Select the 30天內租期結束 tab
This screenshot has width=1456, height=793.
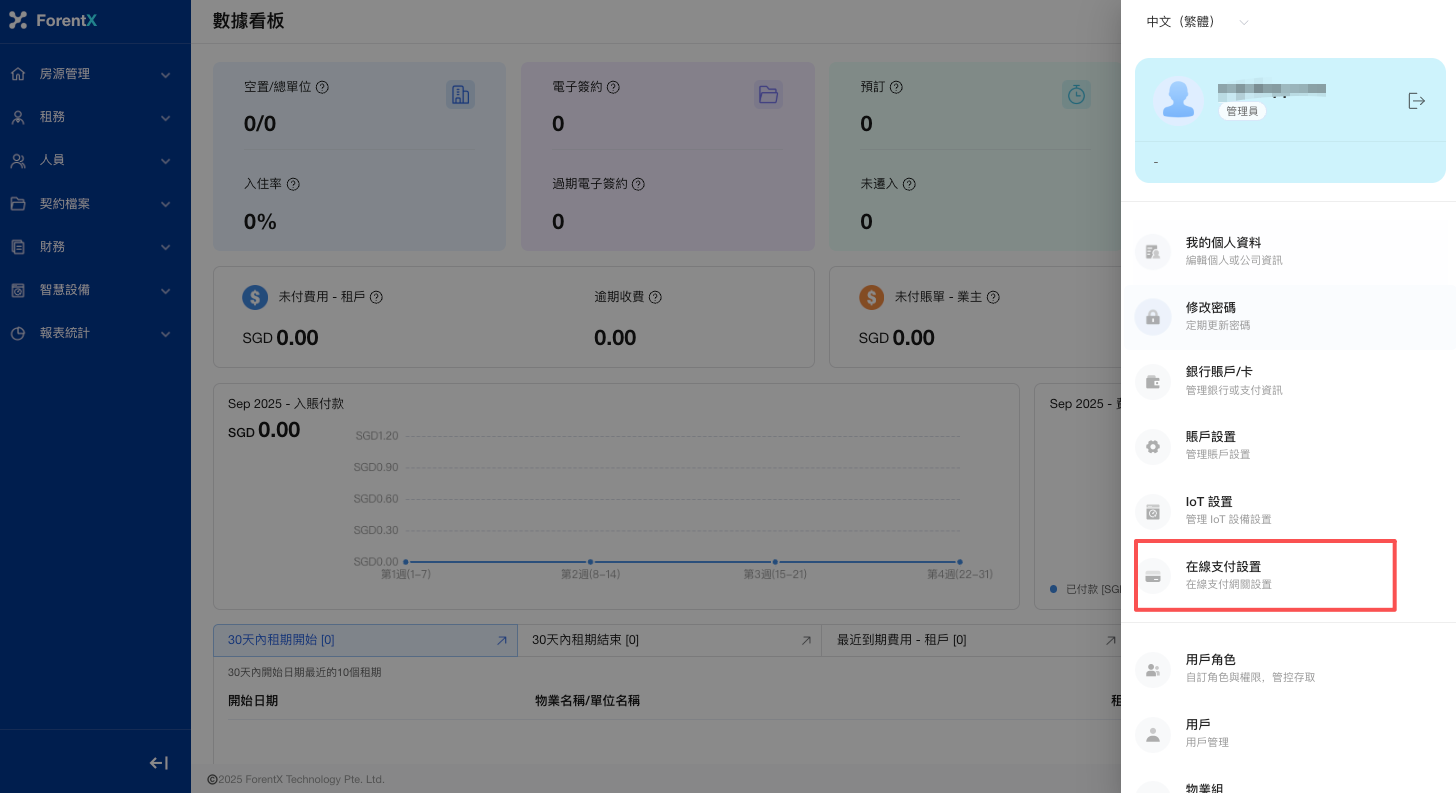[668, 640]
